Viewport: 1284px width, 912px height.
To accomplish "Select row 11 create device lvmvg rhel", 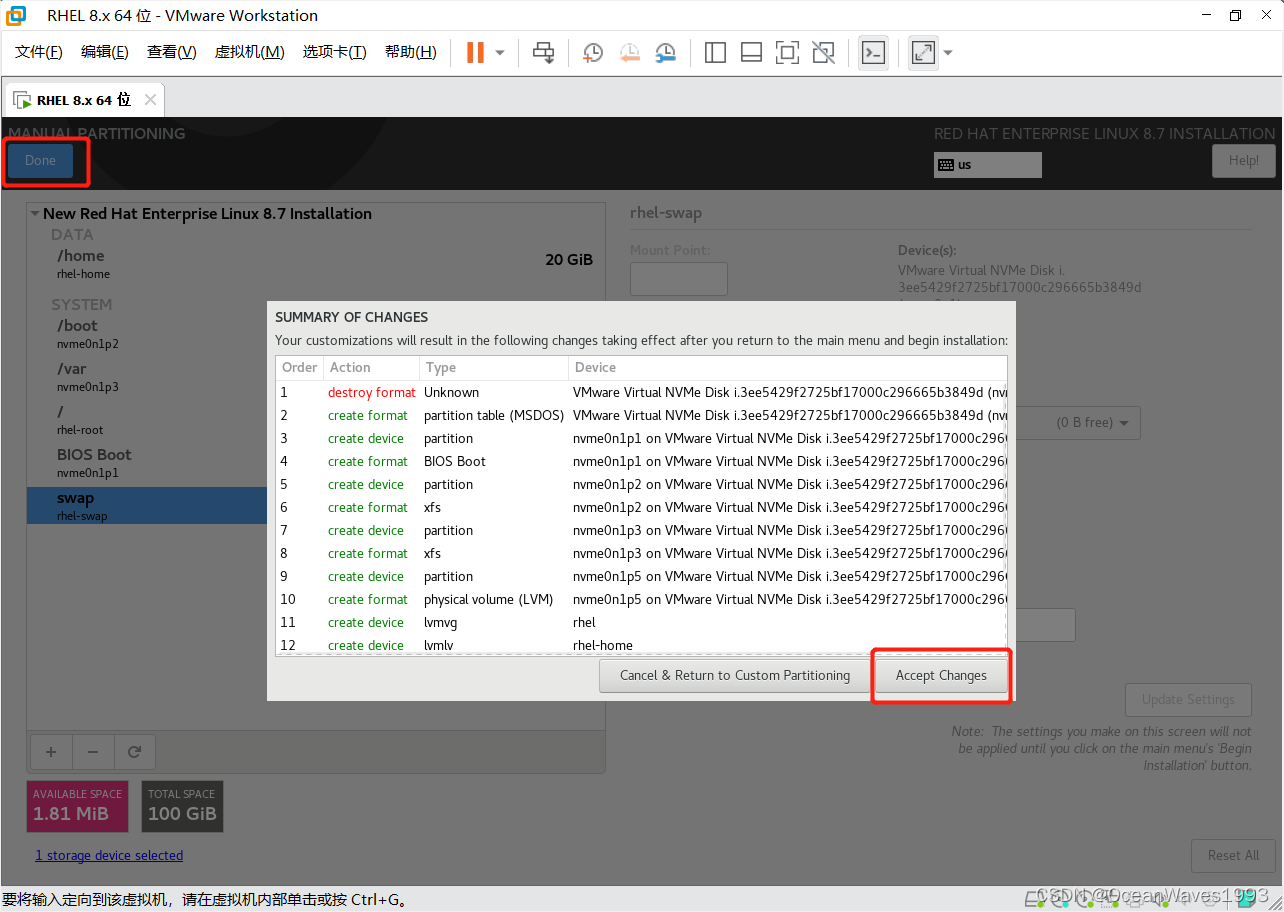I will [x=642, y=623].
